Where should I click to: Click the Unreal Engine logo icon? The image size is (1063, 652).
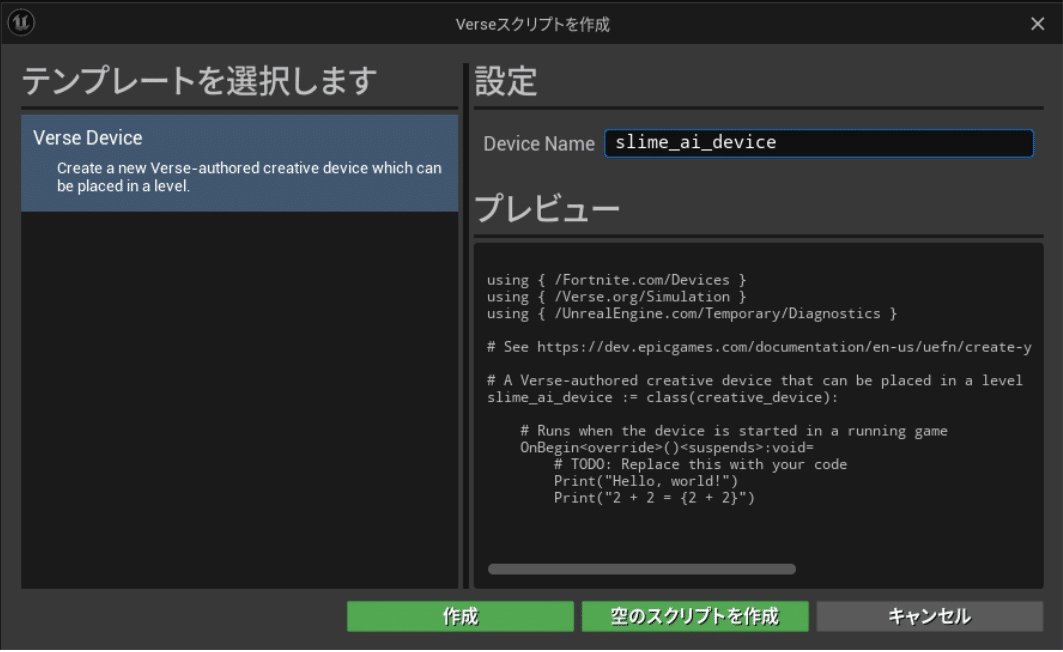[x=21, y=22]
